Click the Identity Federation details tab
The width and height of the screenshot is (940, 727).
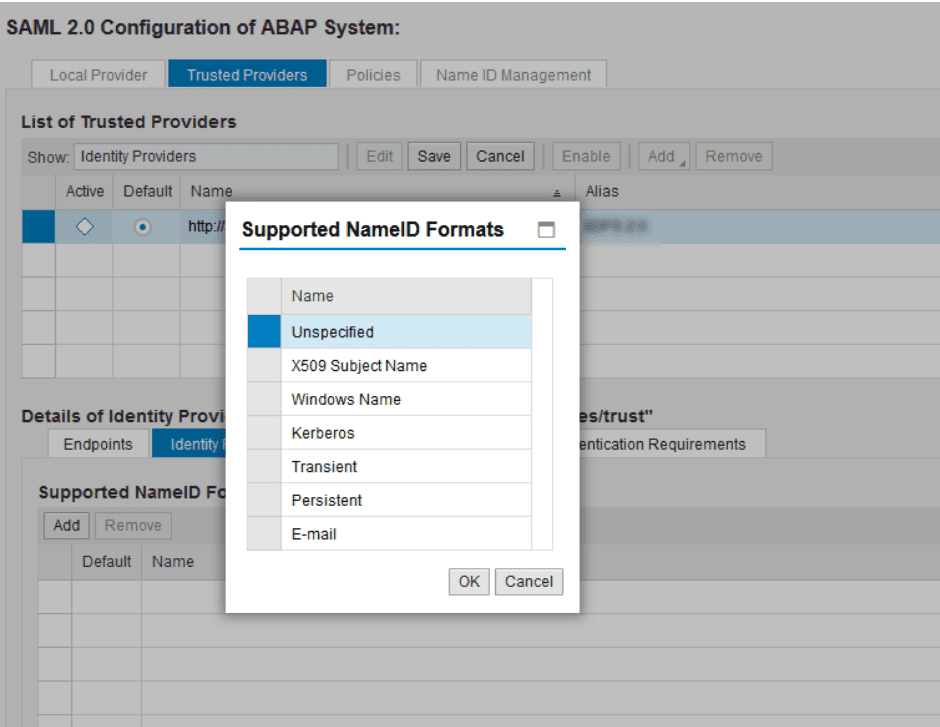click(191, 444)
